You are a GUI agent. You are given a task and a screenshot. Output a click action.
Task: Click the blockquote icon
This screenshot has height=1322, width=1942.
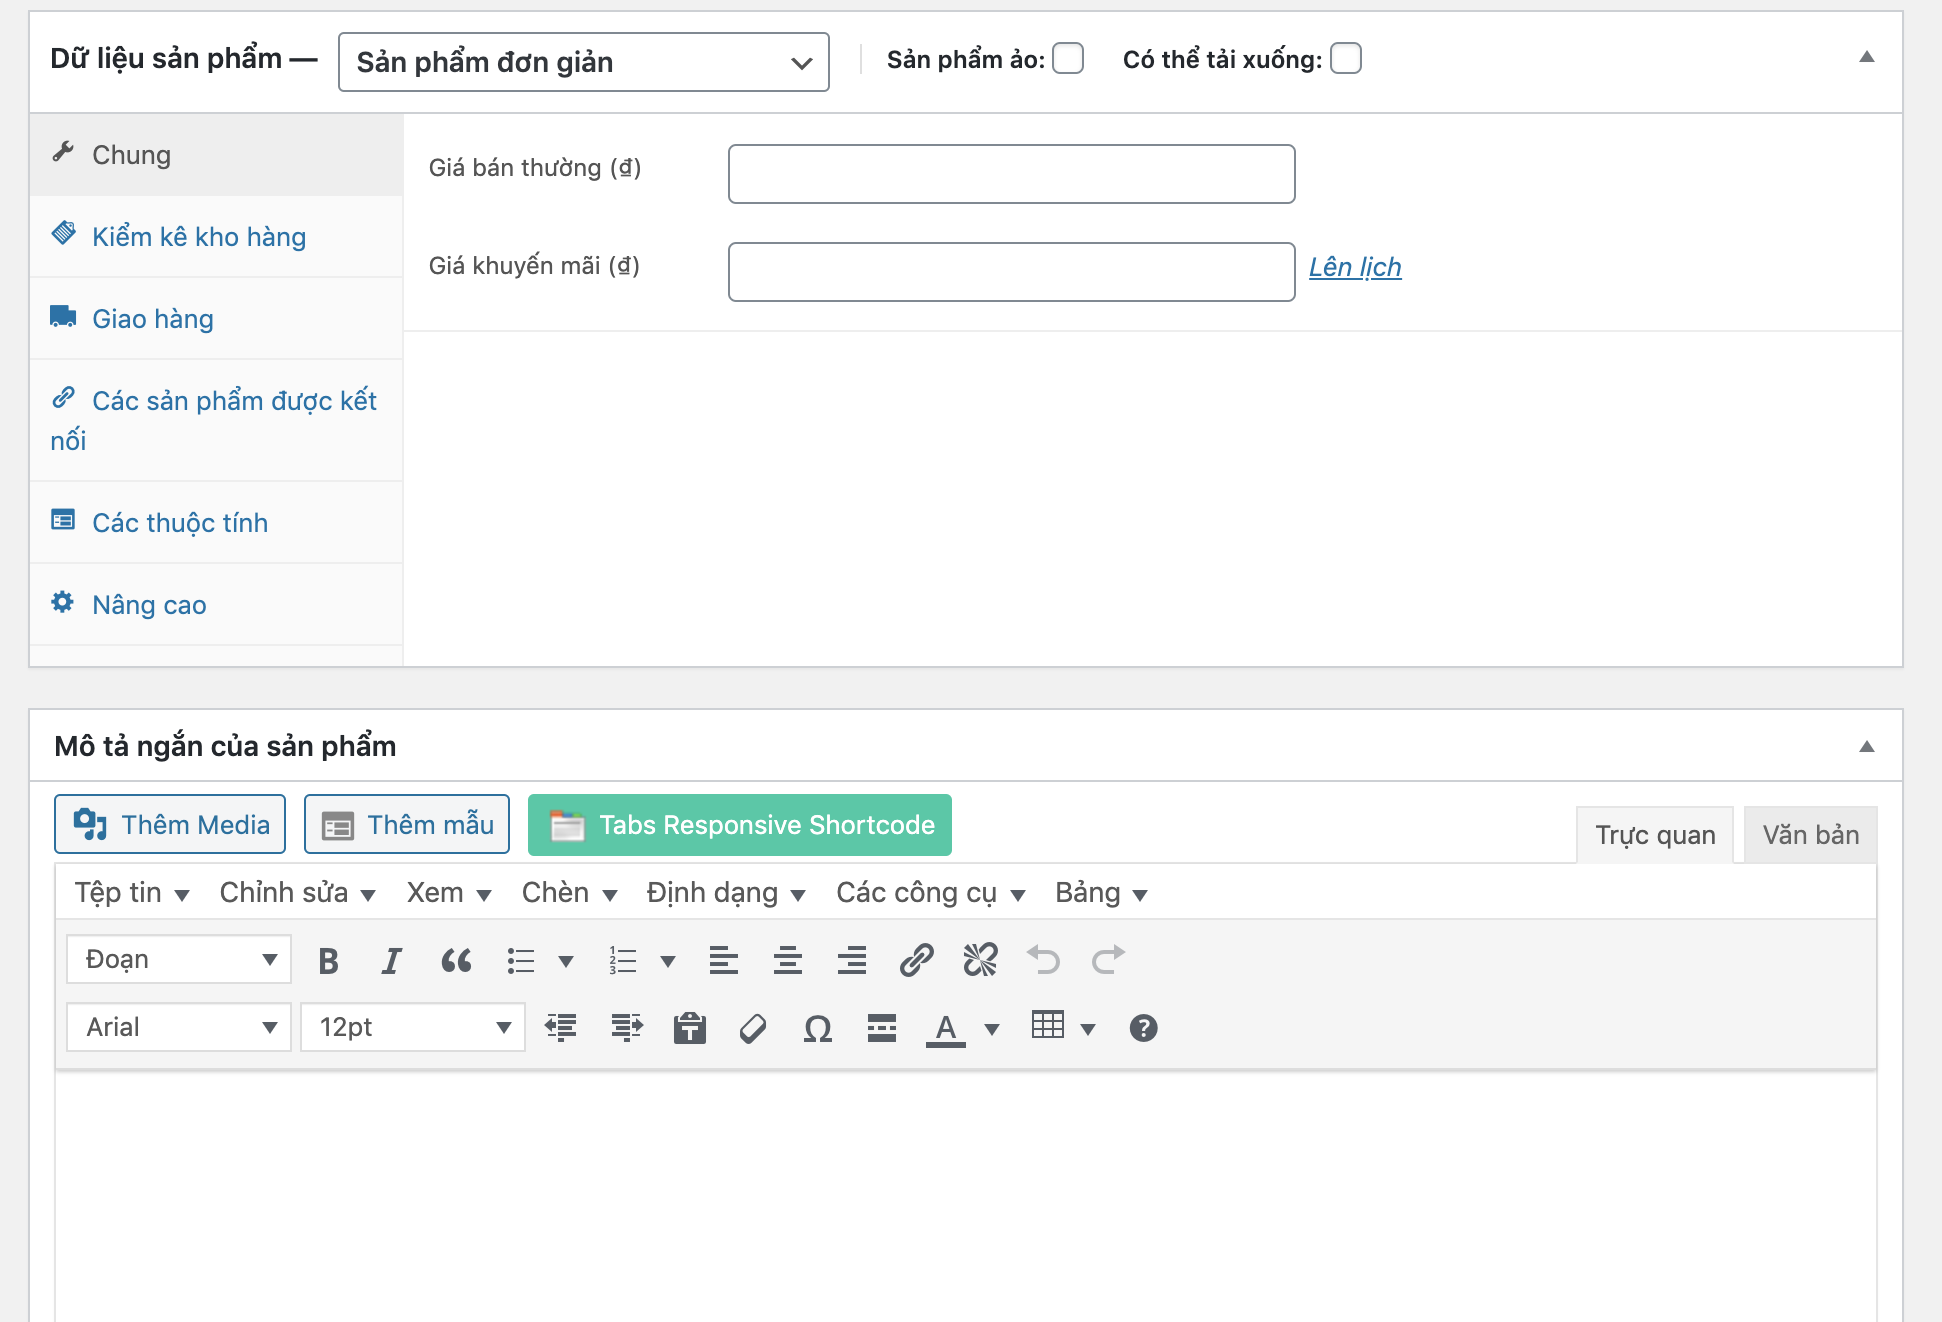pyautogui.click(x=453, y=959)
